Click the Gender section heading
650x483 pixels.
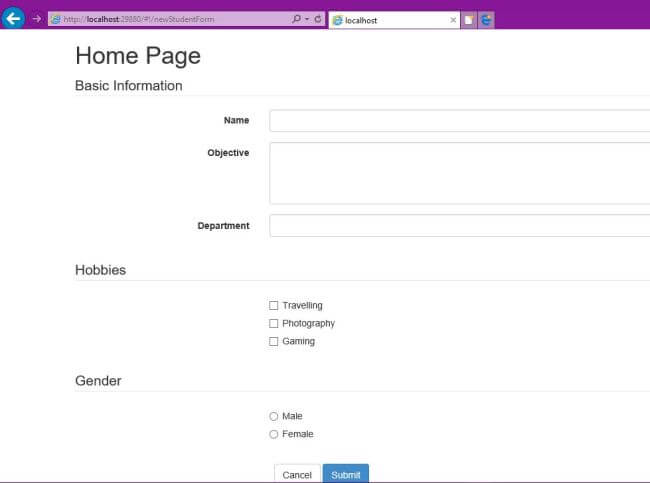tap(98, 381)
